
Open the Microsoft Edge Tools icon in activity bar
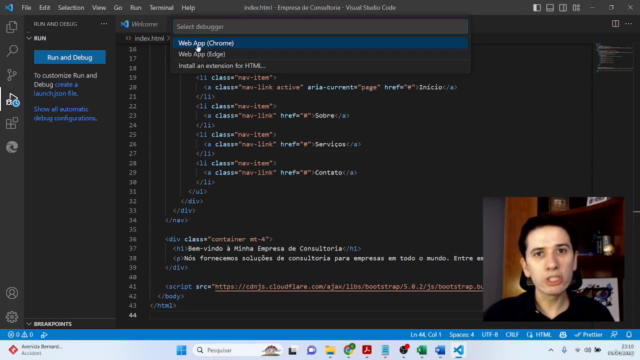coord(12,147)
